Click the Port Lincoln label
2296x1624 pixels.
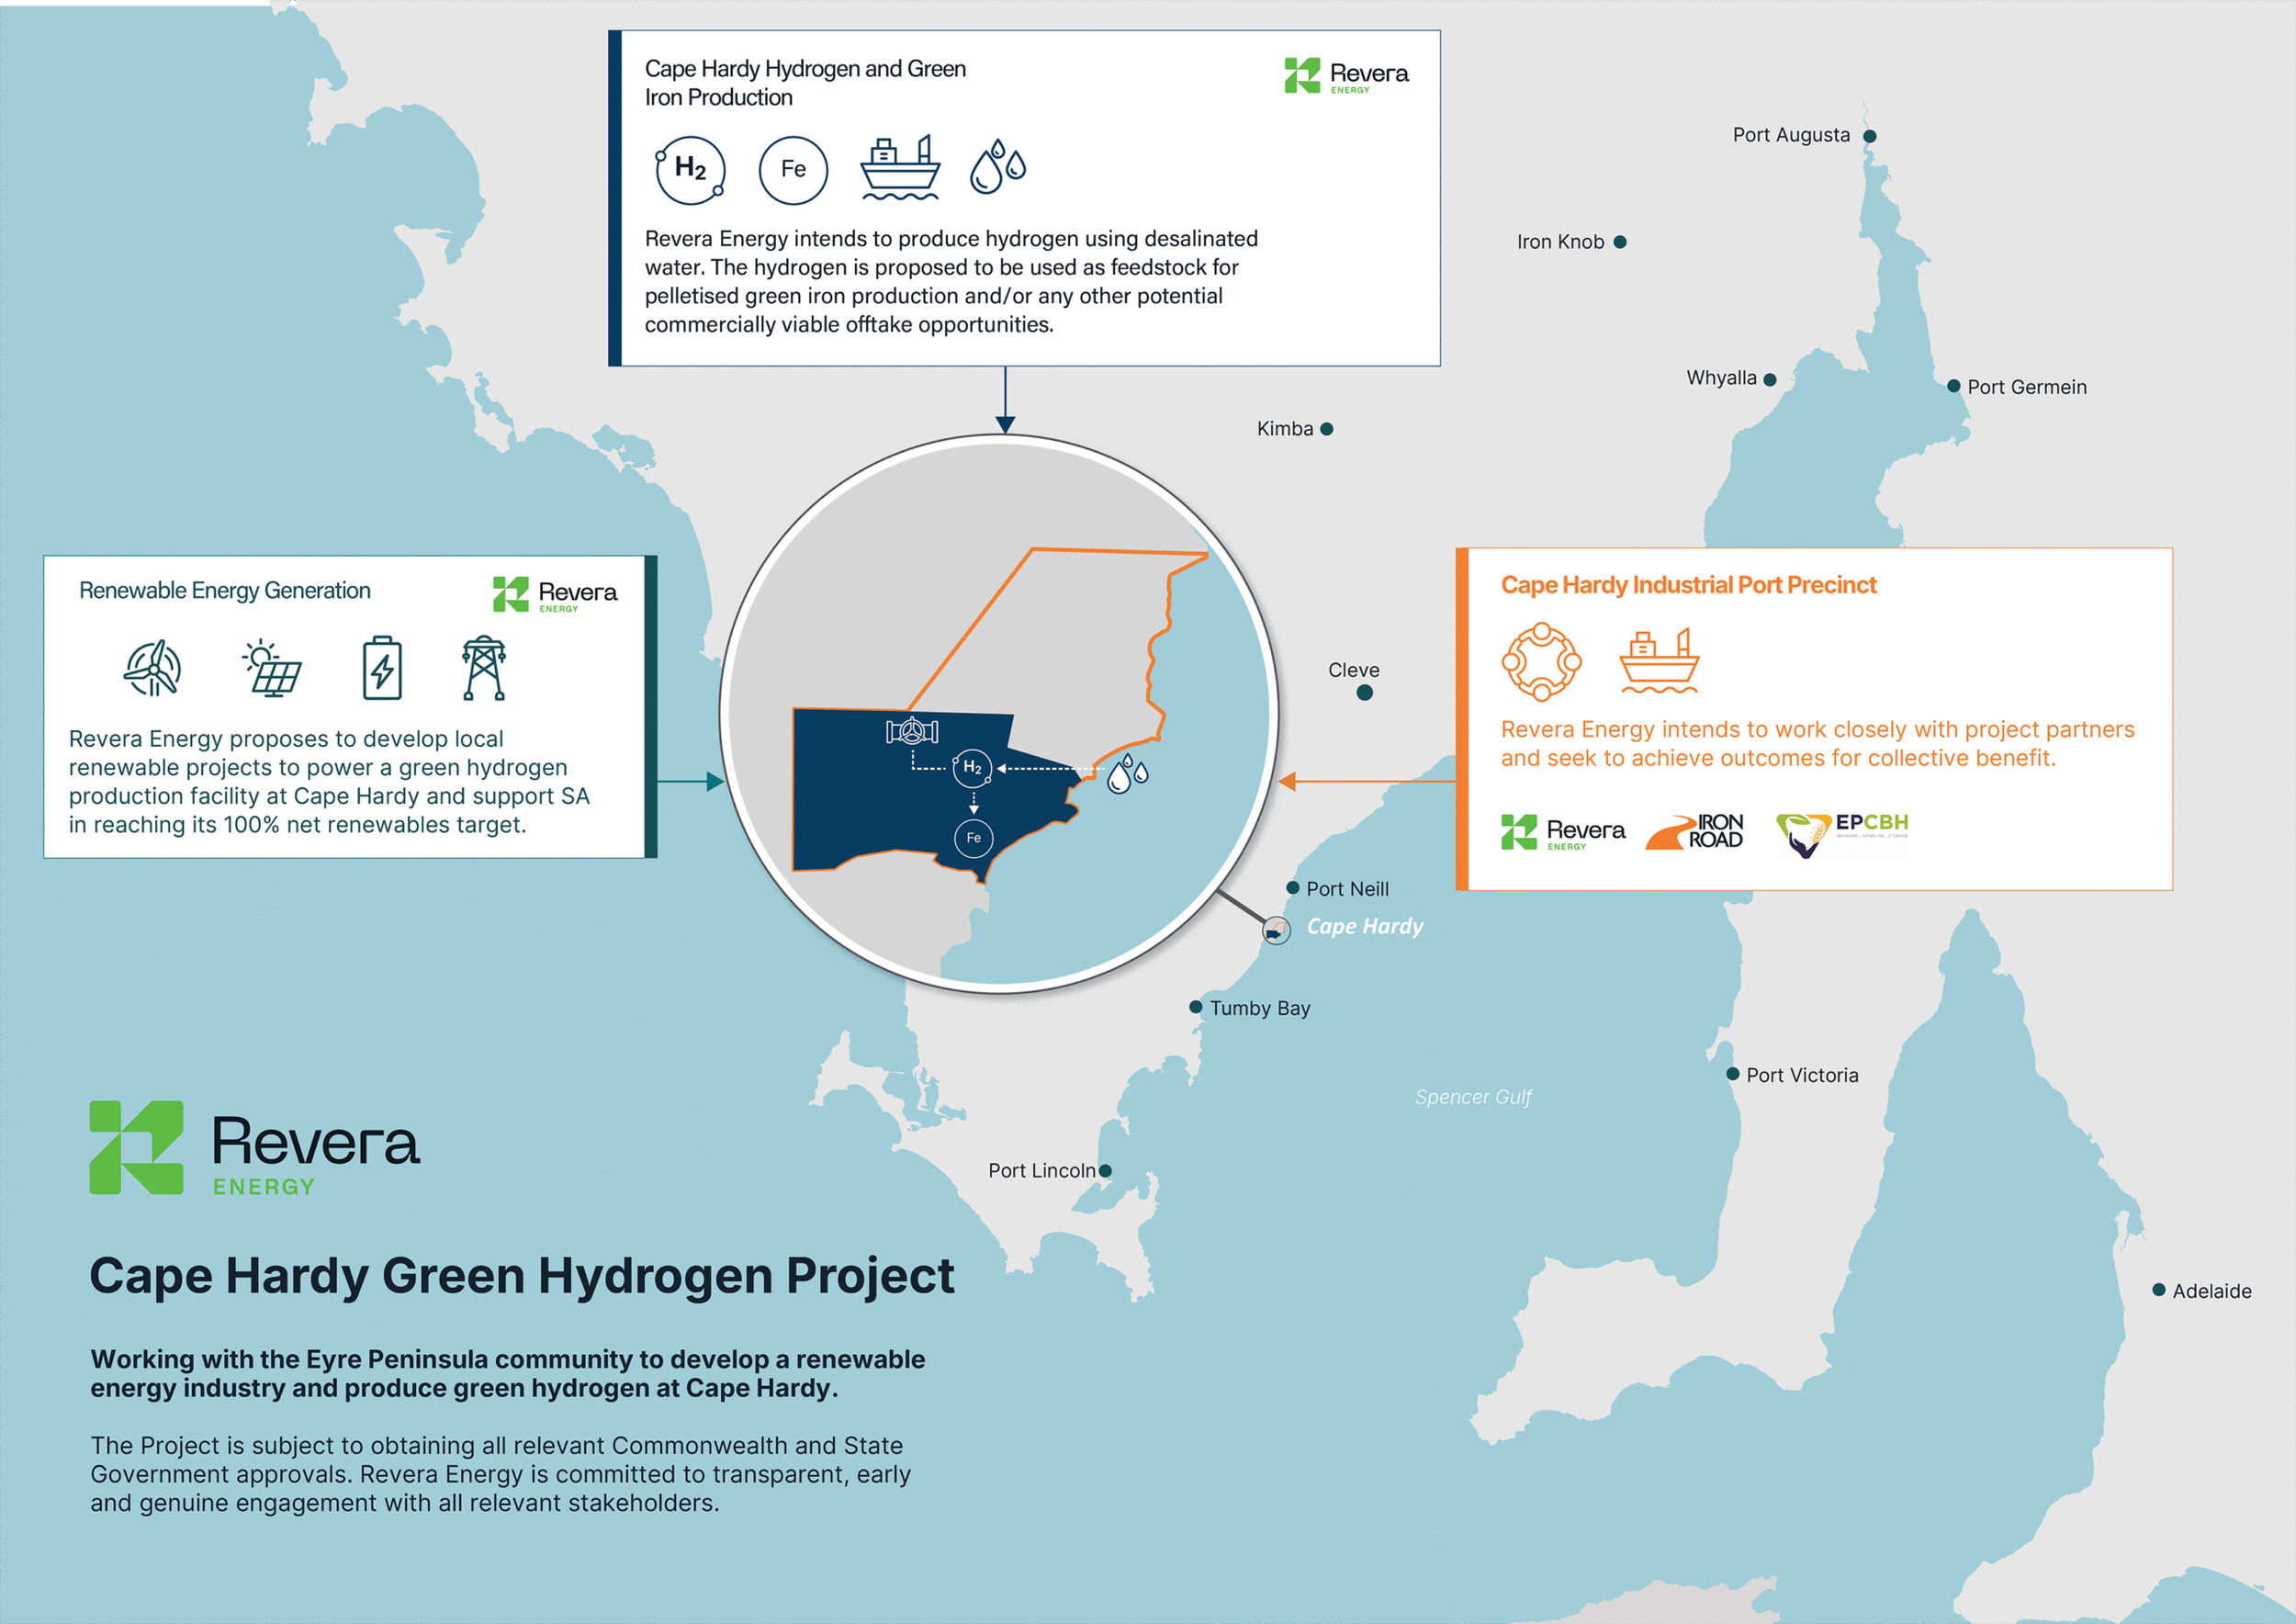(x=1042, y=1171)
